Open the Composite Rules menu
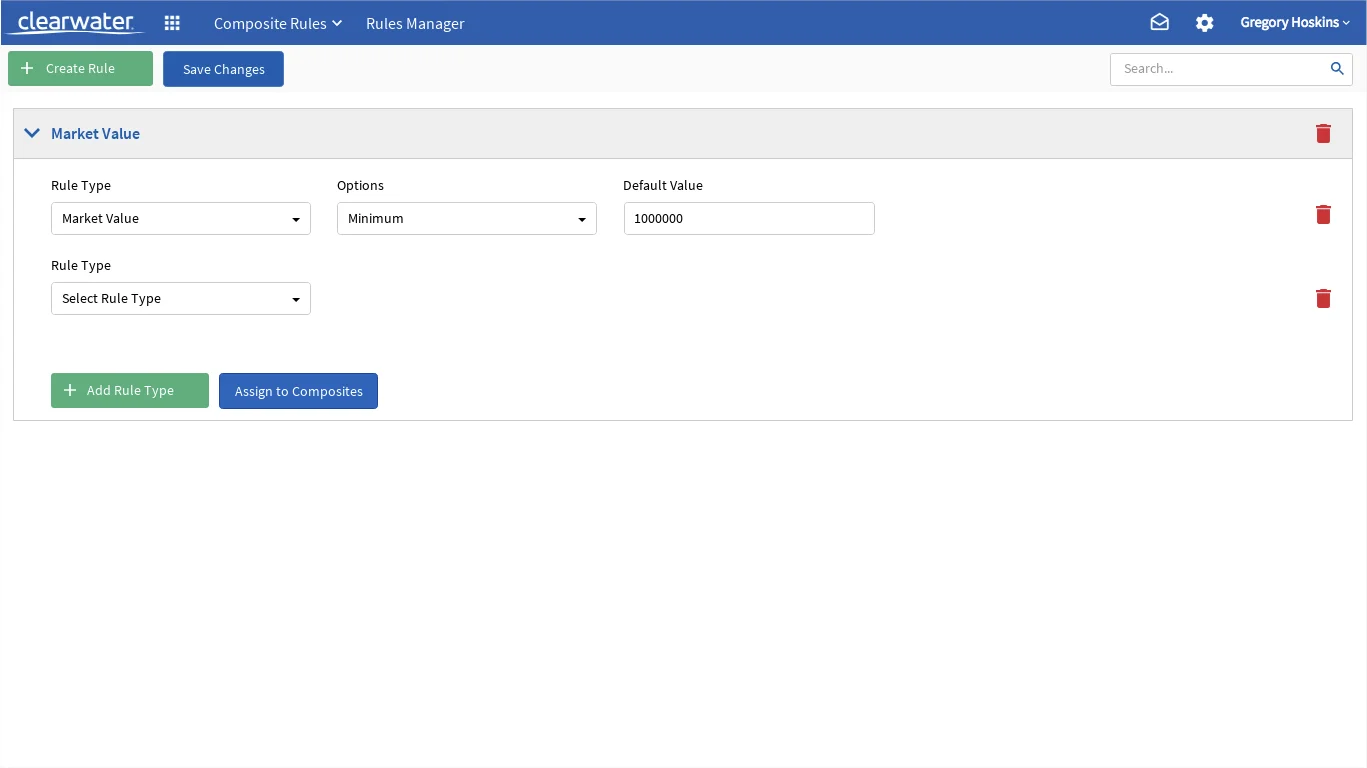The image size is (1367, 768). pyautogui.click(x=278, y=23)
